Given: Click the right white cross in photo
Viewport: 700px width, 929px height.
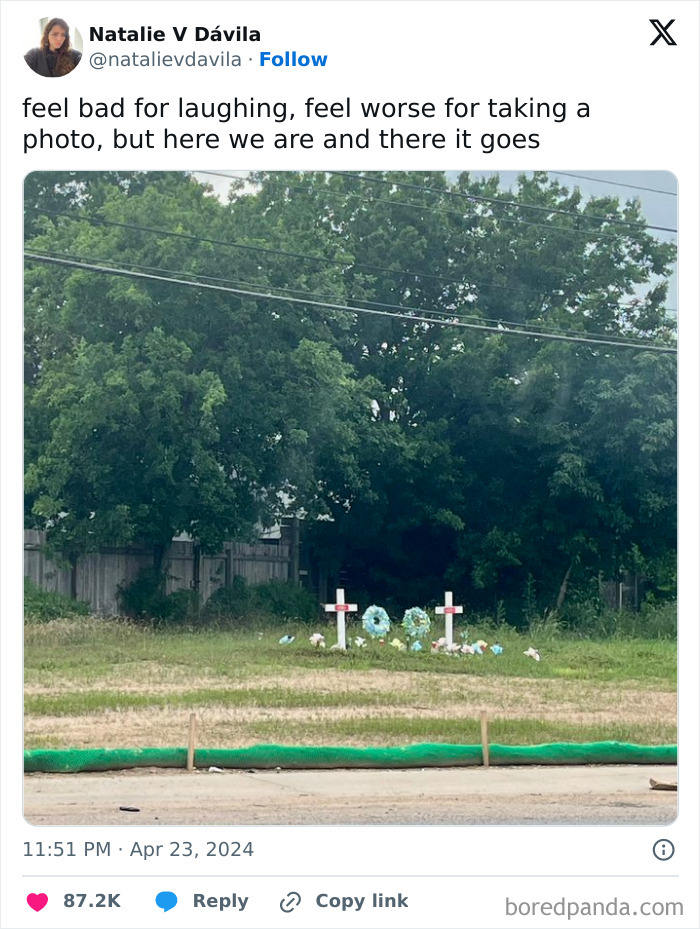Looking at the screenshot, I should tap(449, 619).
